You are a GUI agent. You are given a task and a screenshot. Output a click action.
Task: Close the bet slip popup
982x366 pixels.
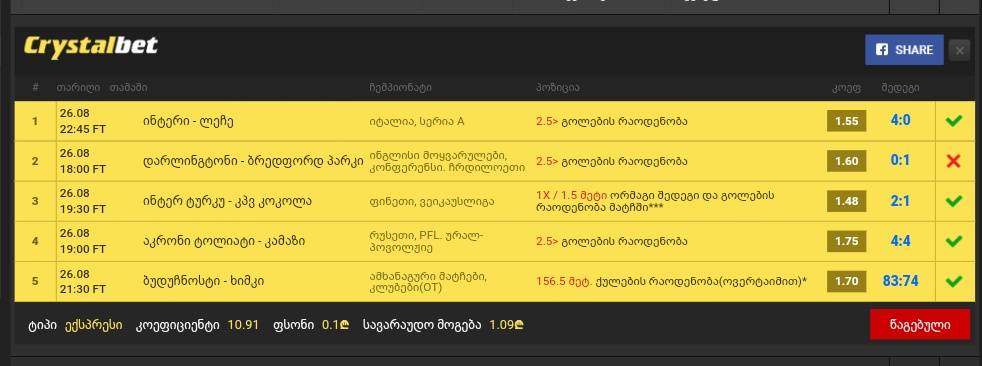pyautogui.click(x=959, y=50)
